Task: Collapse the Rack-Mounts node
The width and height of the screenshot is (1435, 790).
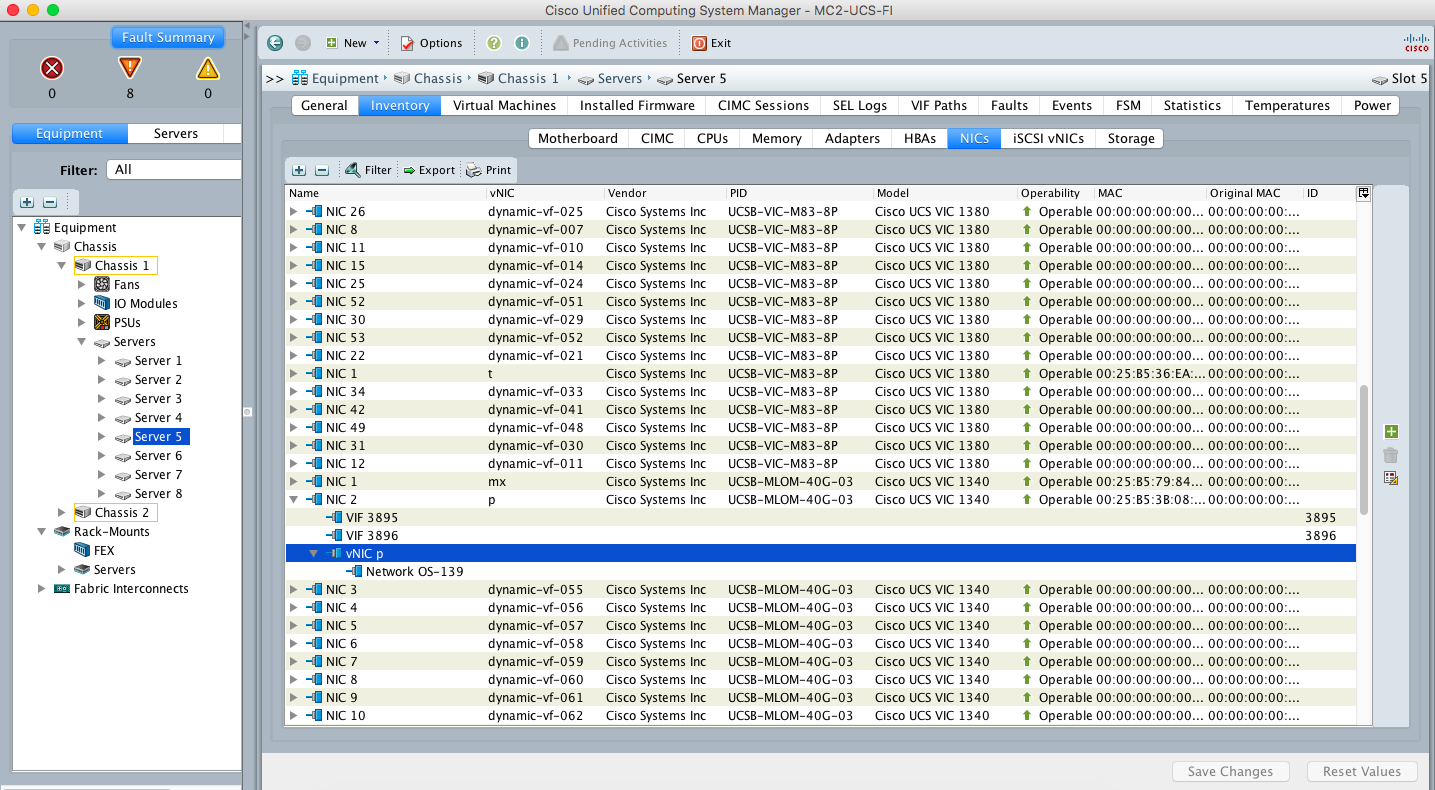Action: pyautogui.click(x=42, y=531)
